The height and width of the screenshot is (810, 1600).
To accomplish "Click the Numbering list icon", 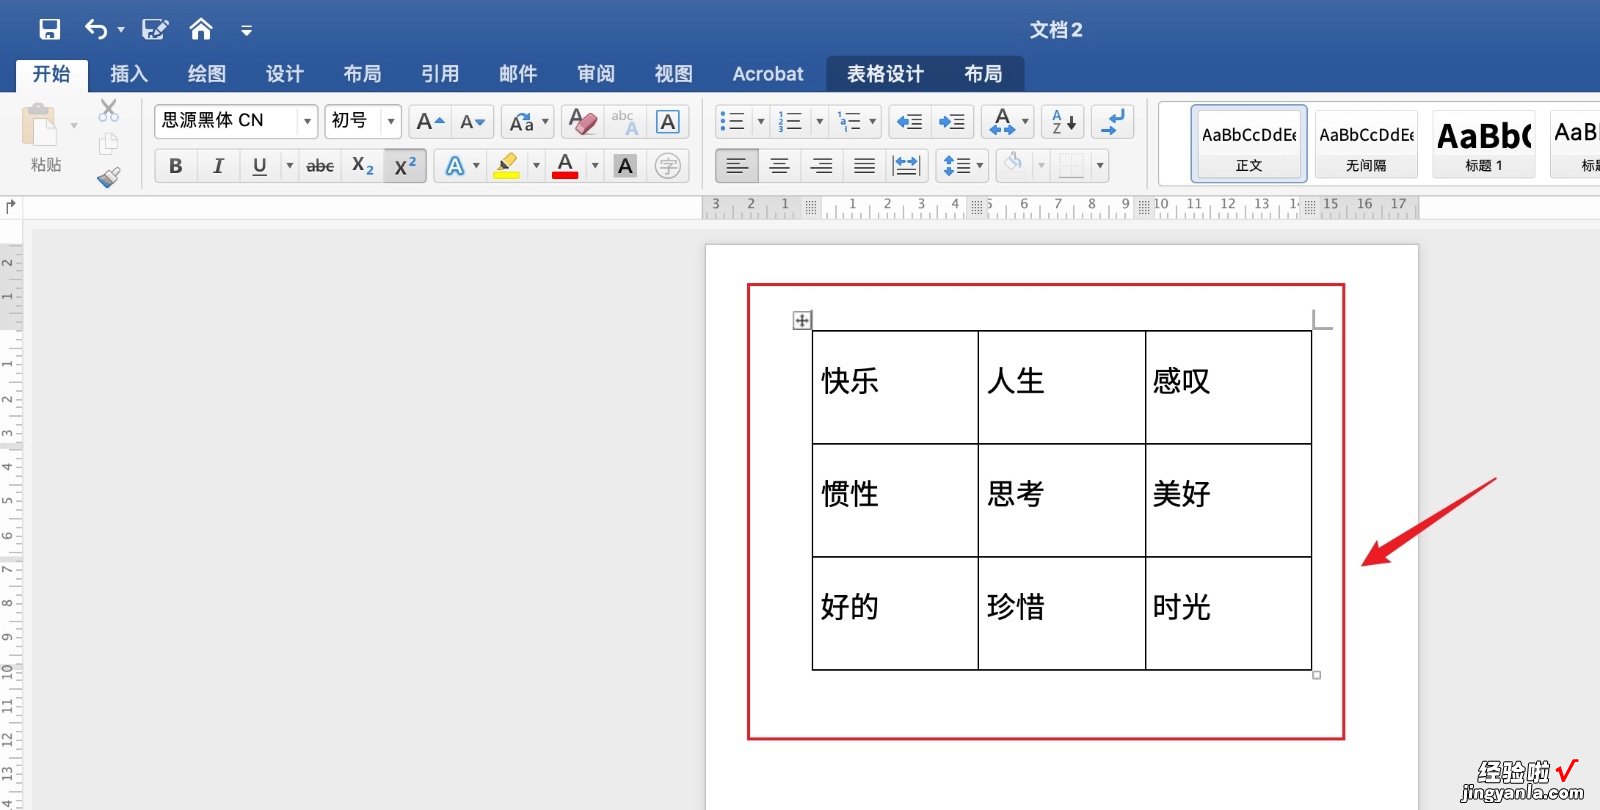I will click(791, 122).
